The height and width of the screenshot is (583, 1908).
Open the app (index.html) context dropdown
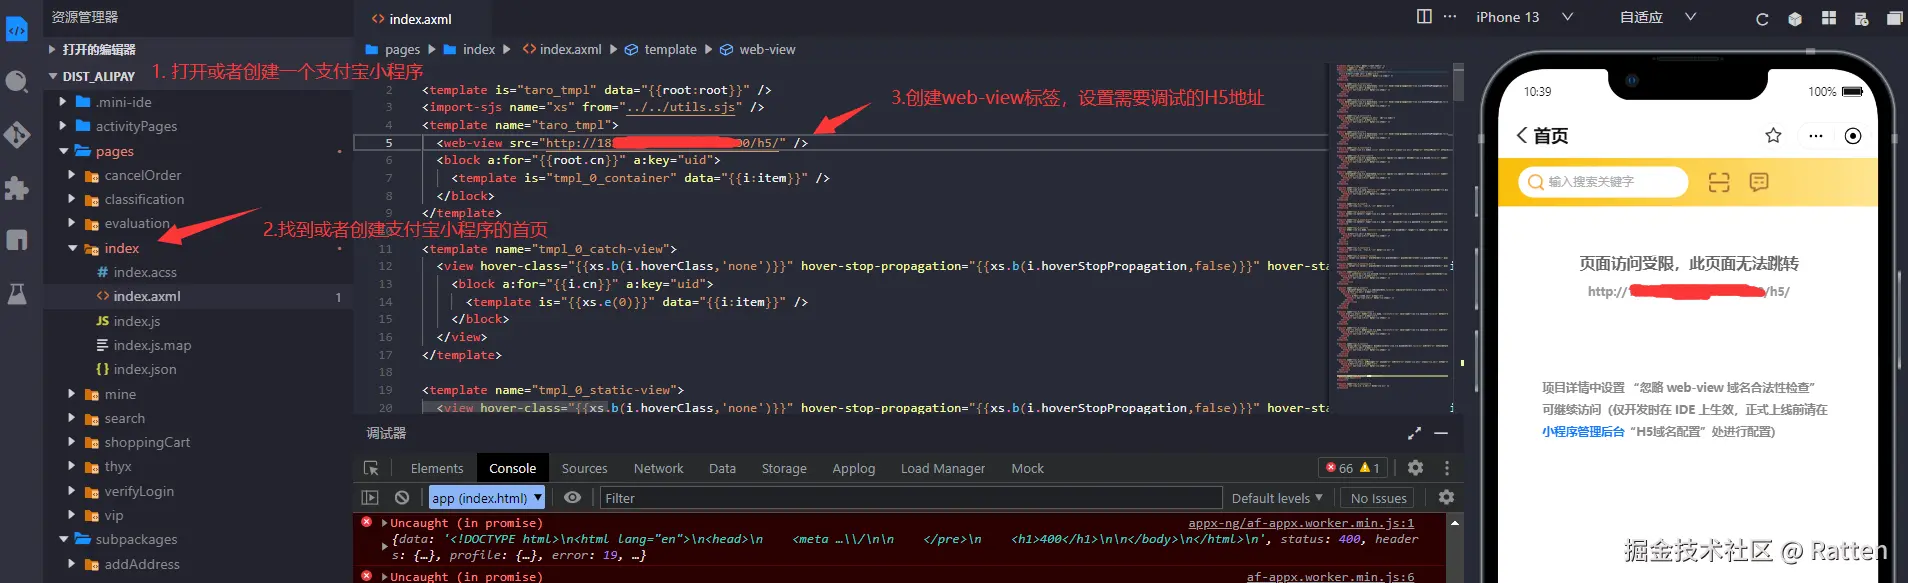(x=487, y=497)
